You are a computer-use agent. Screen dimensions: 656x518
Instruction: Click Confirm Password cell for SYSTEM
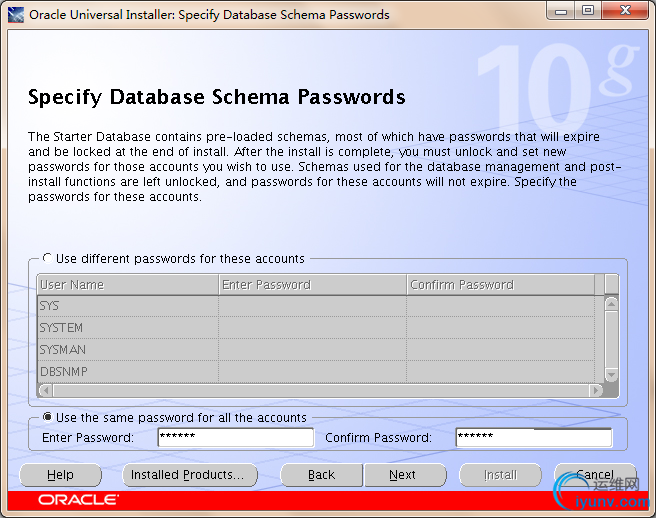coord(501,328)
